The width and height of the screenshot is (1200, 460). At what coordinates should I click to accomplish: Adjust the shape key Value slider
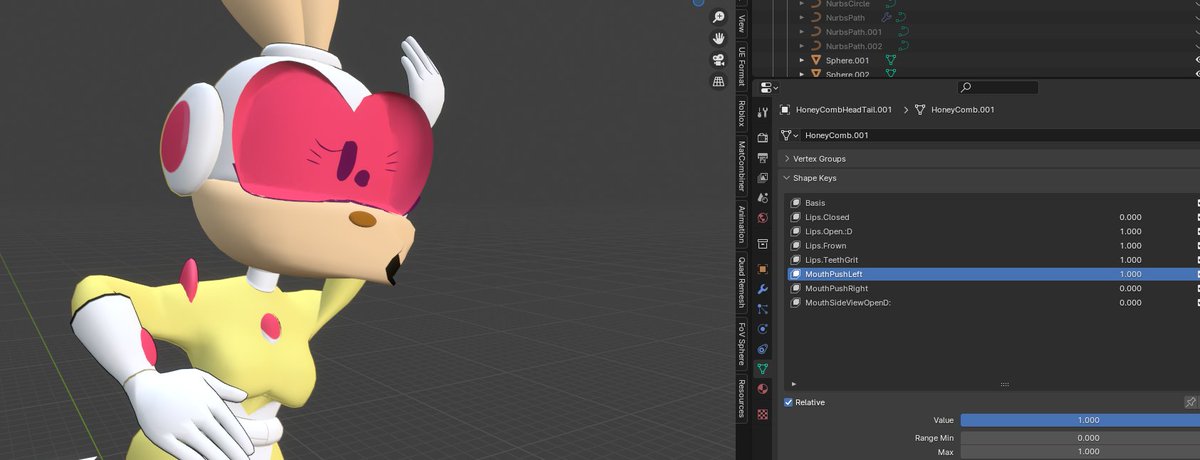click(x=1080, y=420)
